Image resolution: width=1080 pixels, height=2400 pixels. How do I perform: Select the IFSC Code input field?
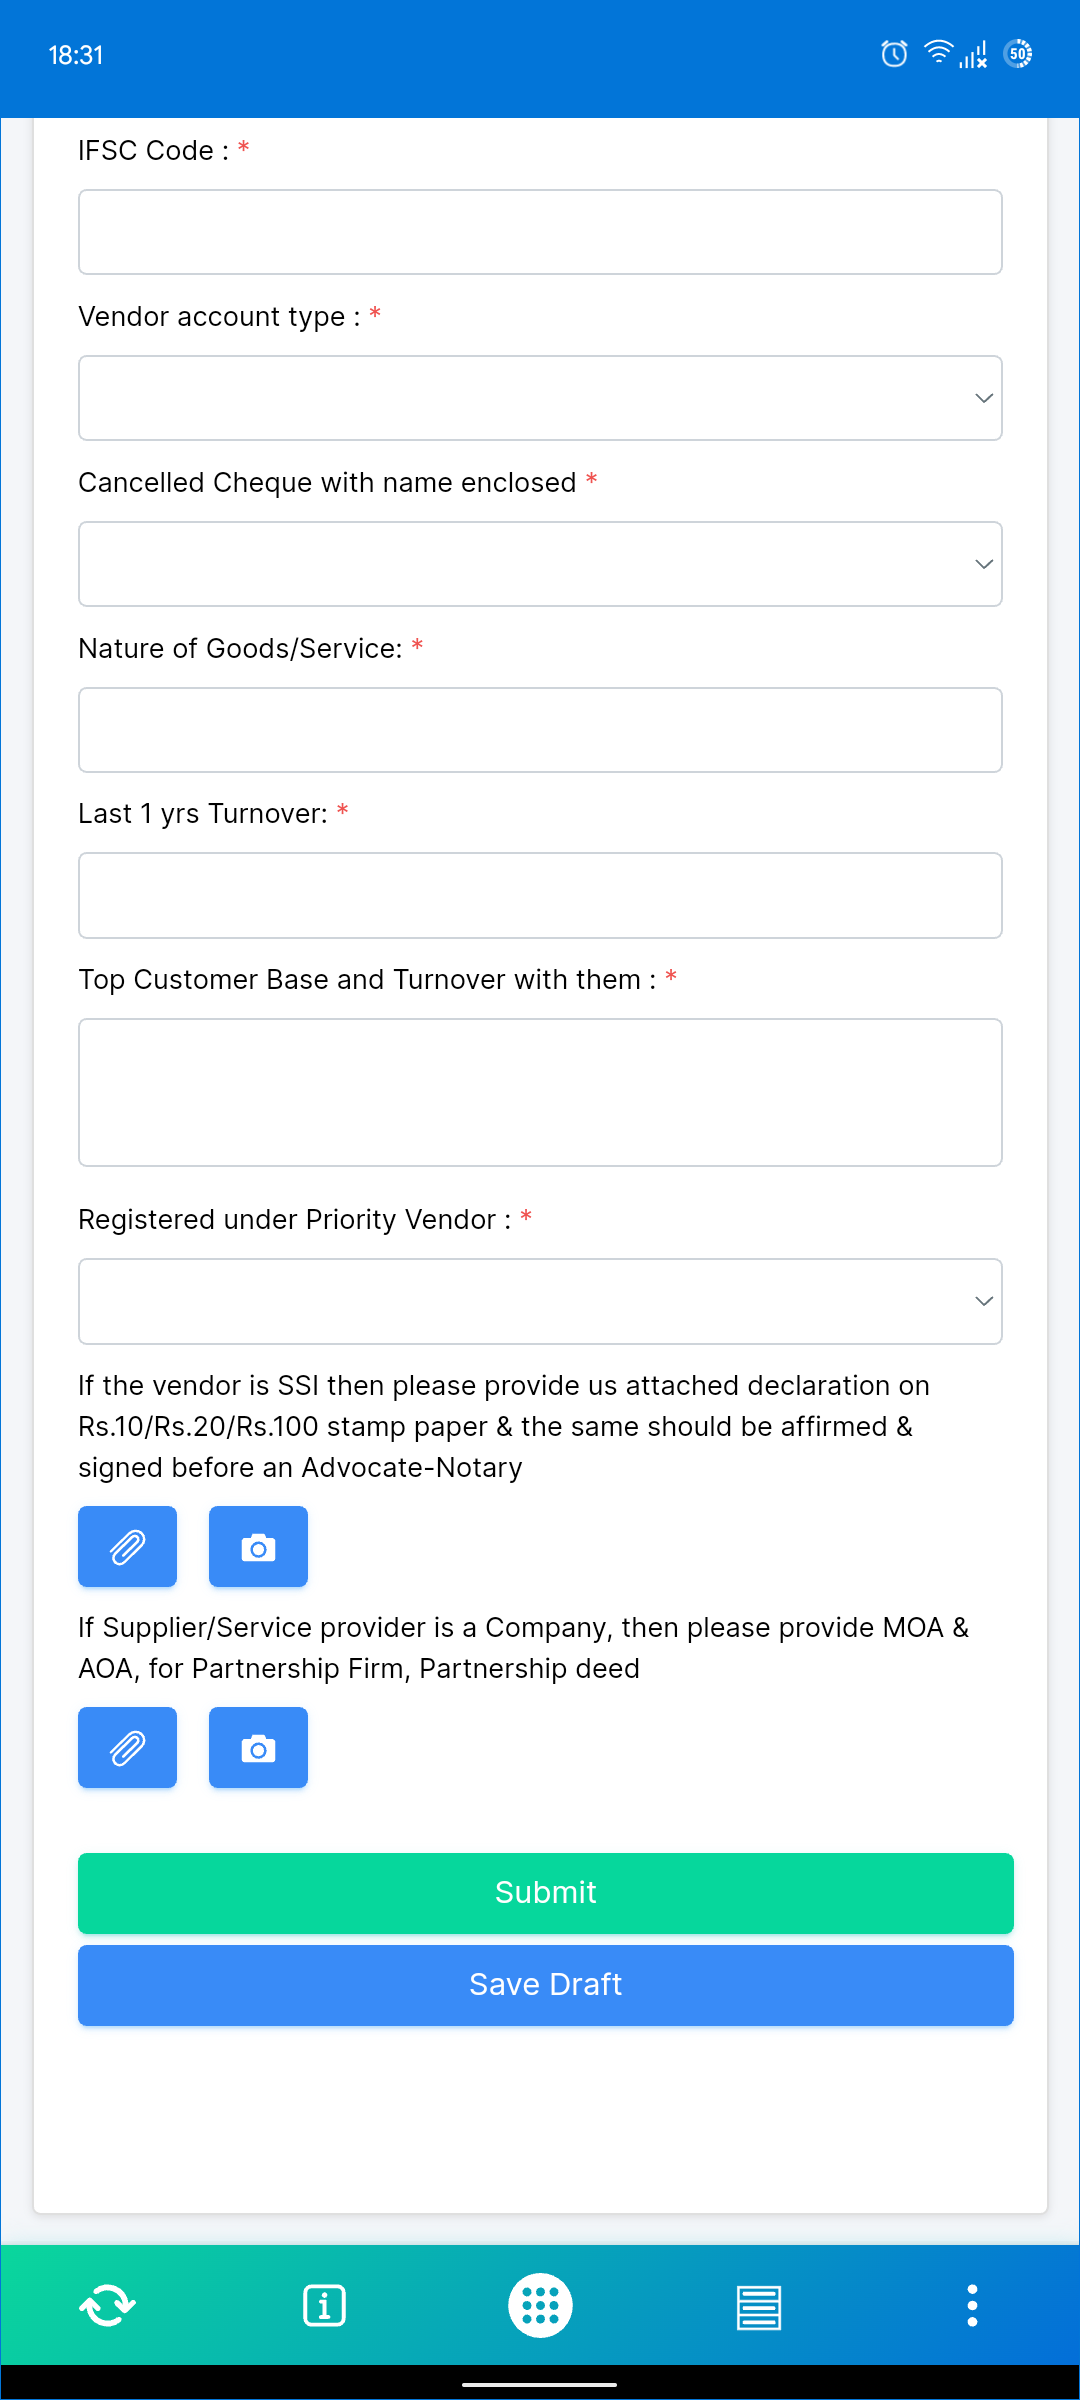540,231
